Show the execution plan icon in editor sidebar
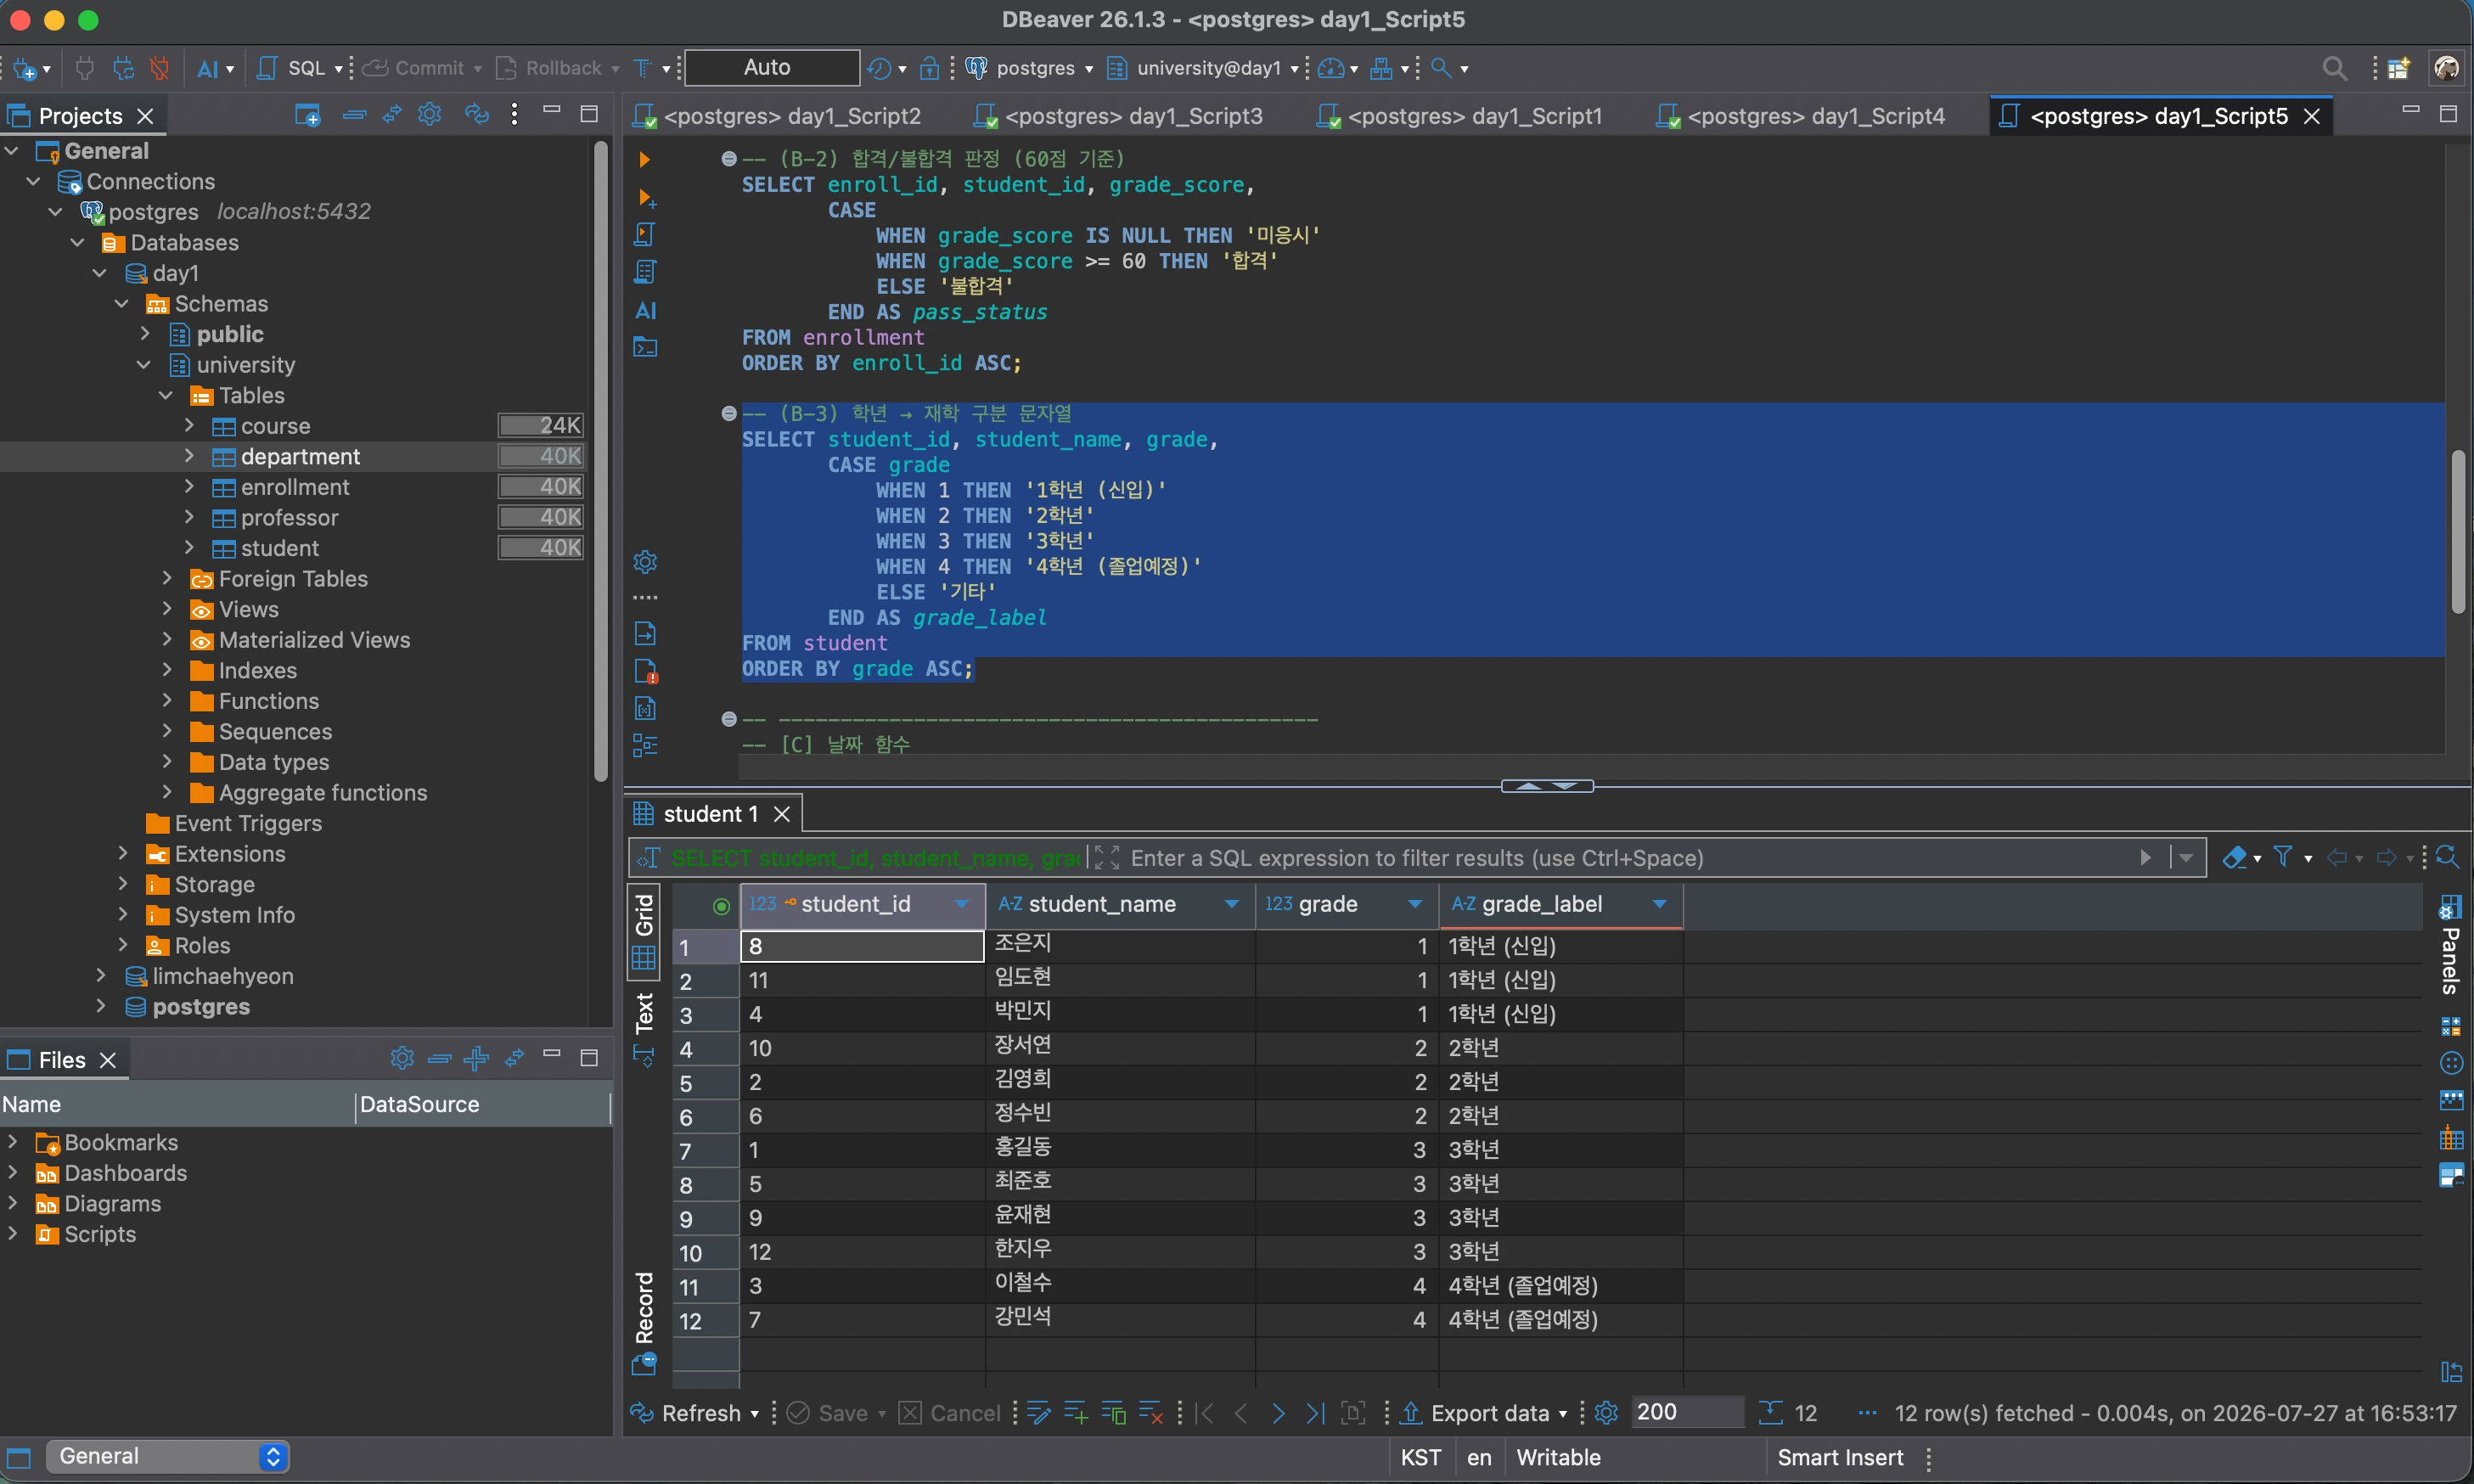The height and width of the screenshot is (1484, 2474). click(x=645, y=272)
